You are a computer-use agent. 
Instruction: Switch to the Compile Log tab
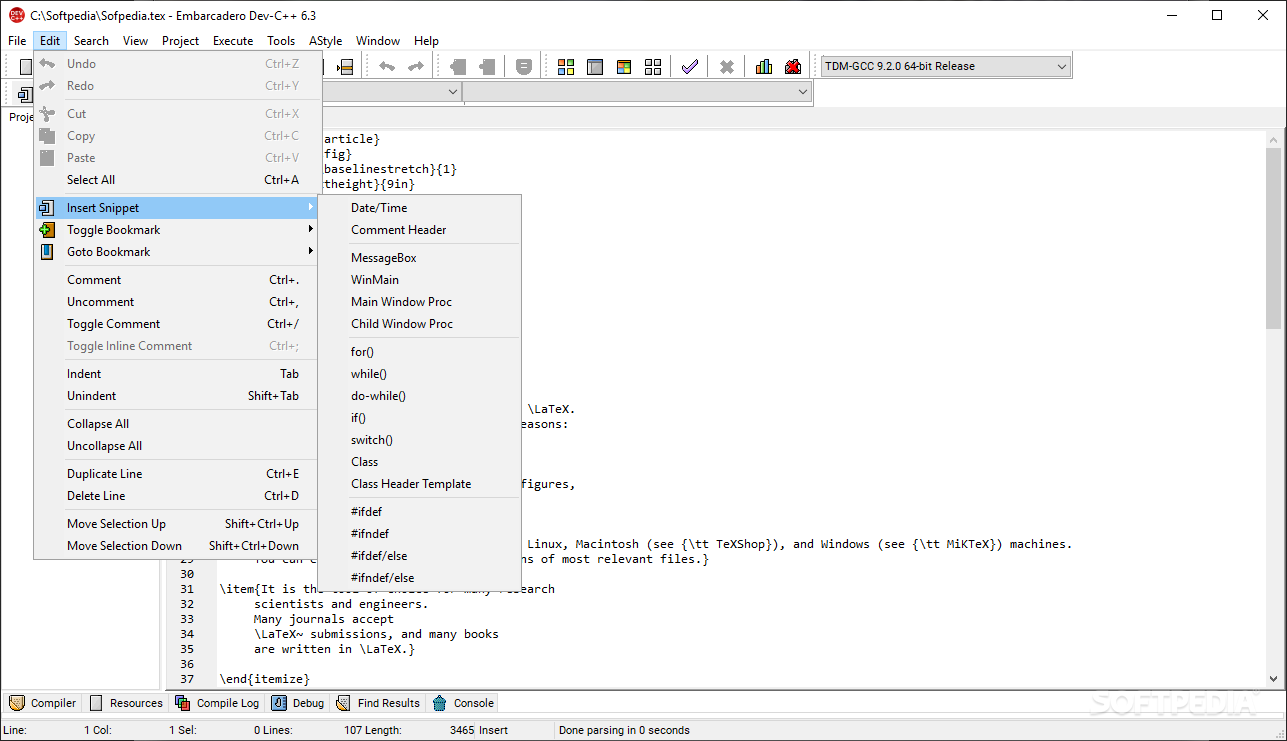pos(217,703)
